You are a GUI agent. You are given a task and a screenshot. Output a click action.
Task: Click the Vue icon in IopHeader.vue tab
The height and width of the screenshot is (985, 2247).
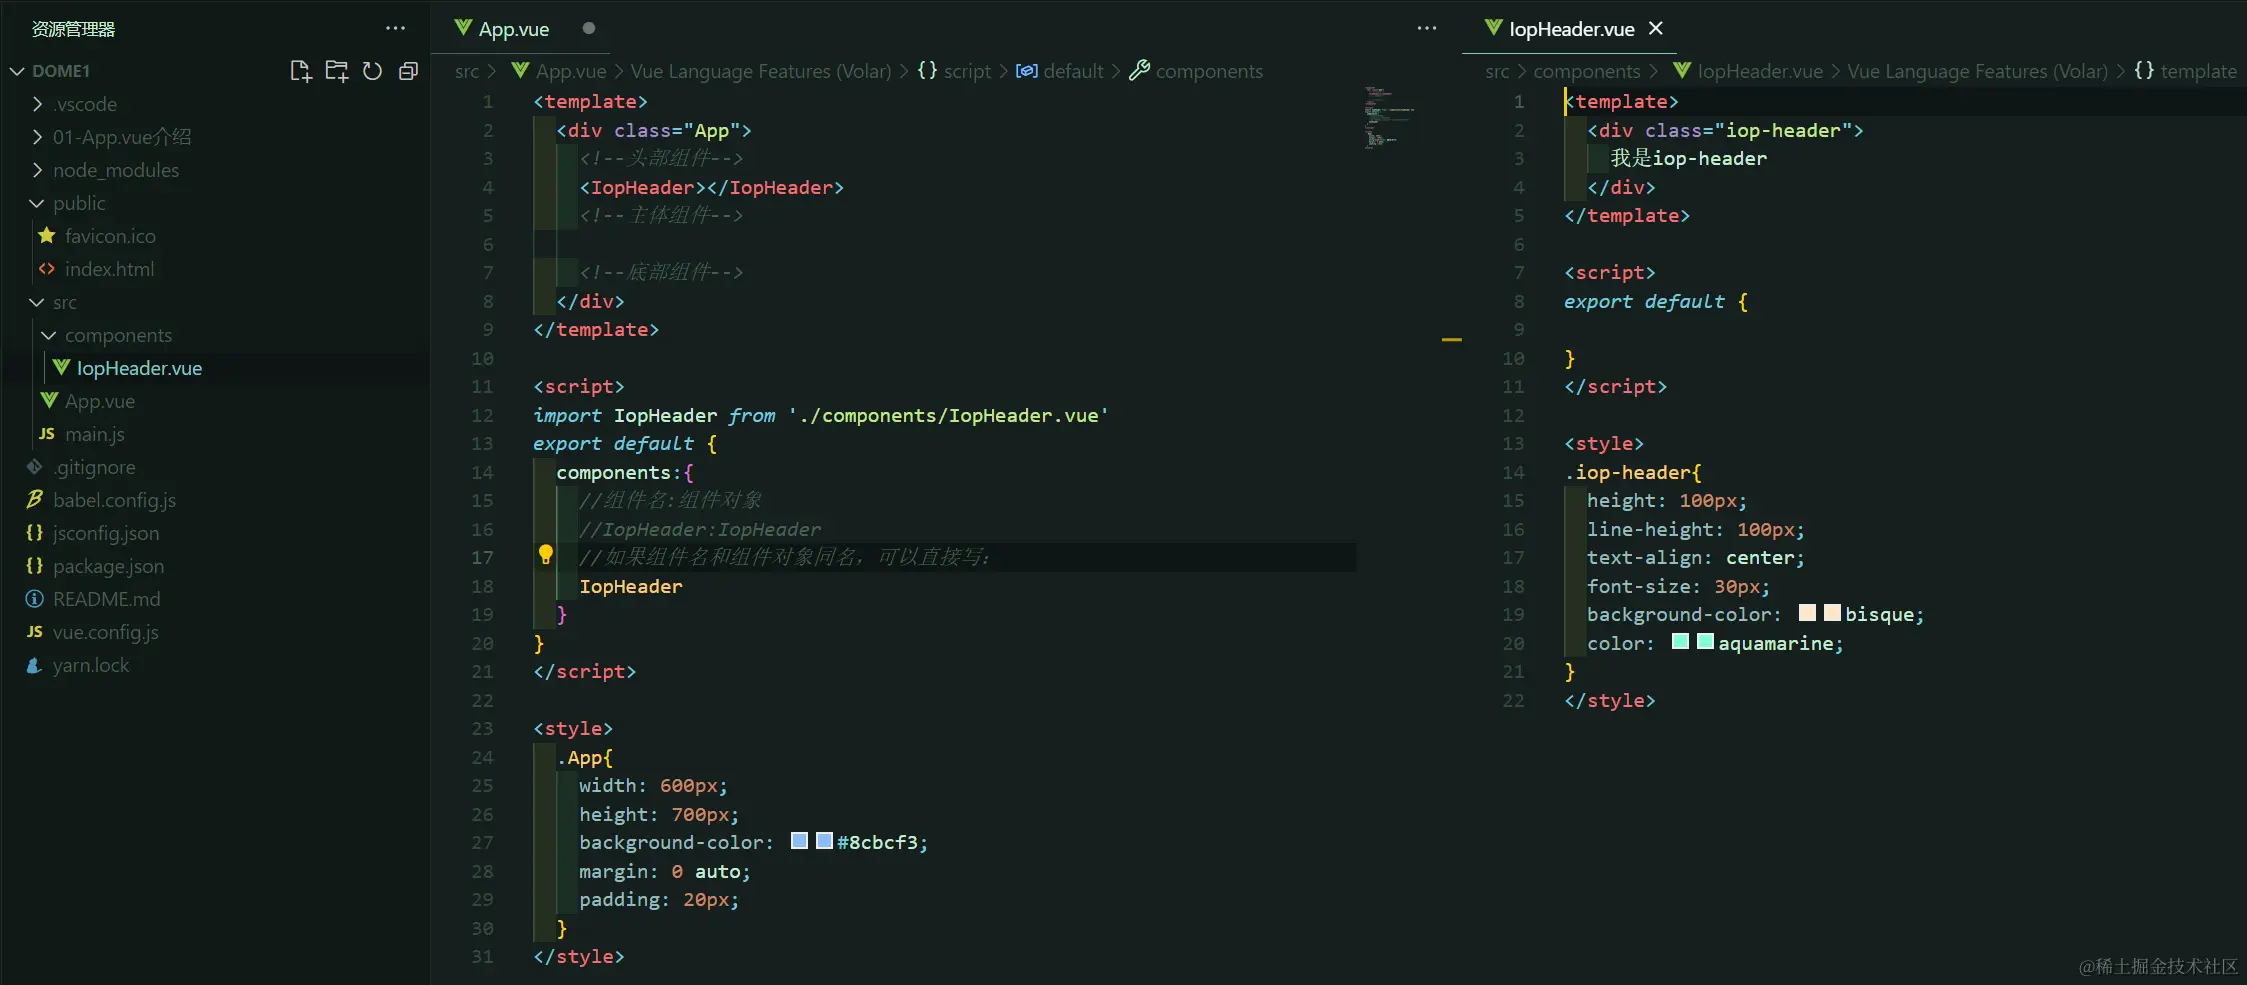tap(1493, 28)
